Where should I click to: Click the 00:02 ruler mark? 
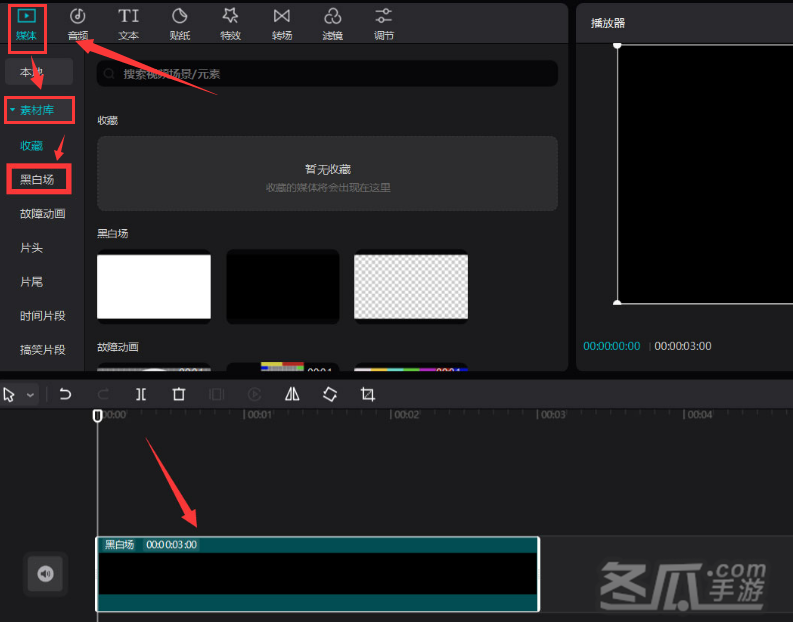(405, 415)
